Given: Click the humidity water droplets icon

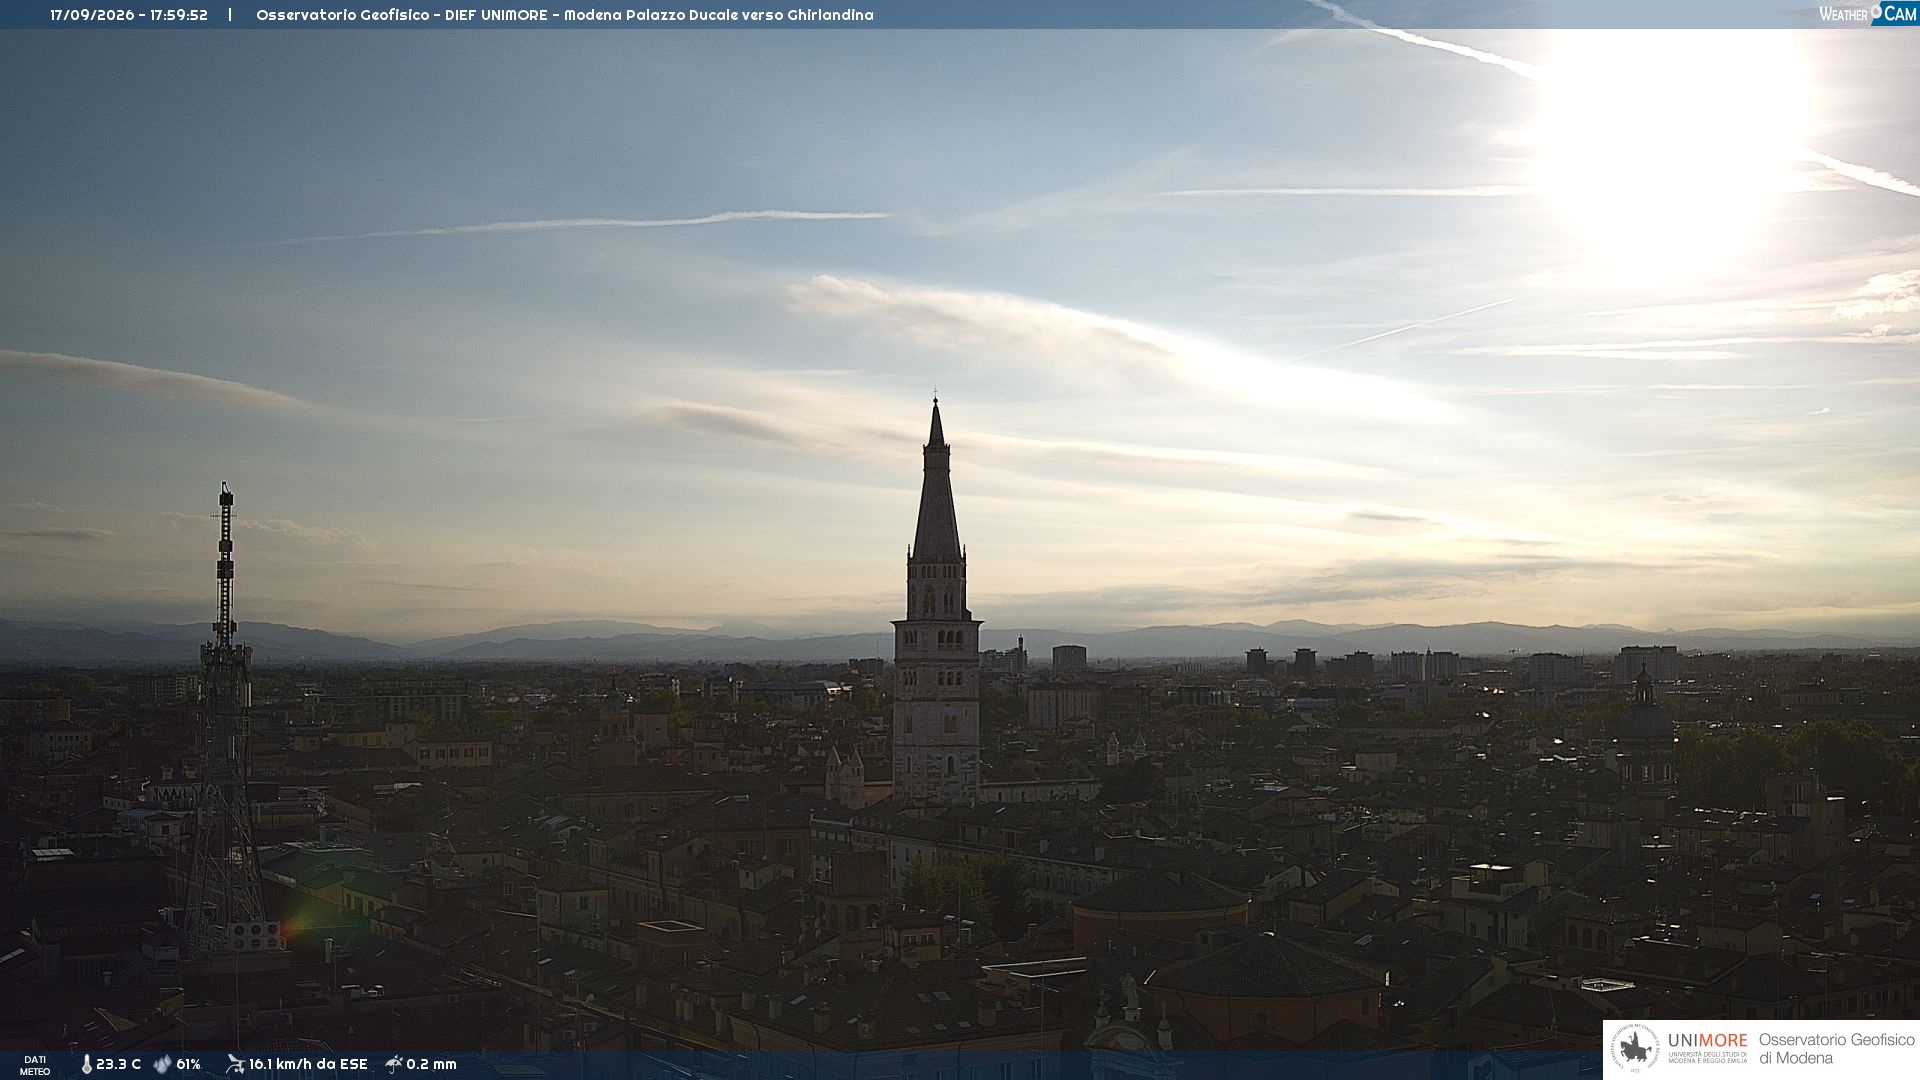Looking at the screenshot, I should 162,1065.
